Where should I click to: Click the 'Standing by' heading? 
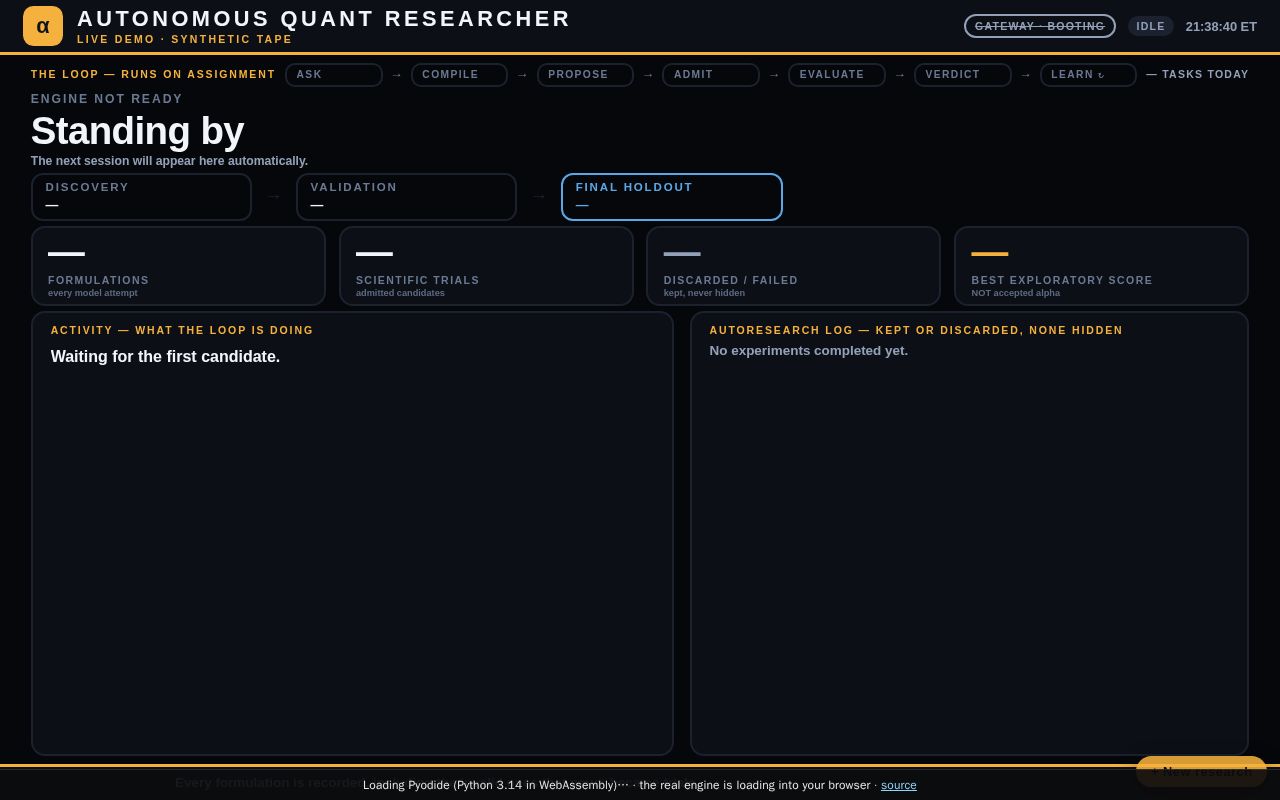(x=137, y=131)
